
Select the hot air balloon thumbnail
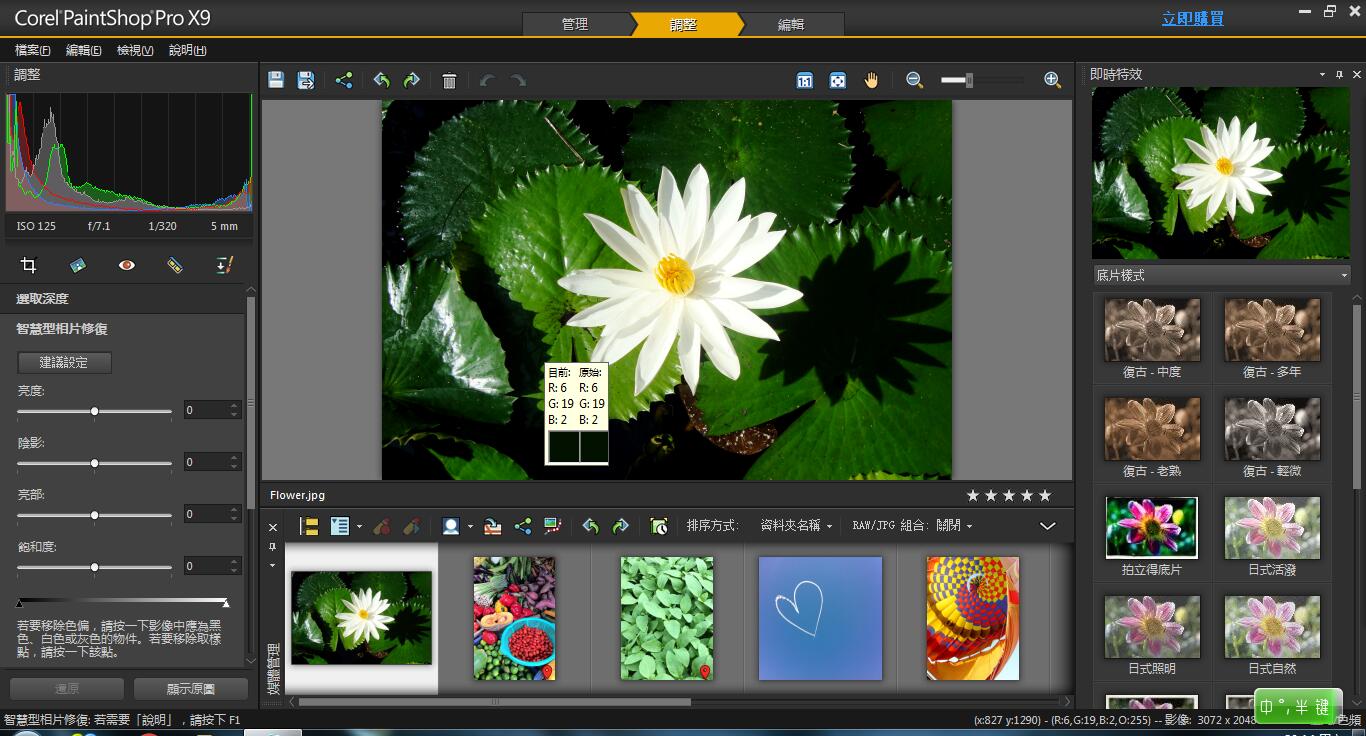973,618
